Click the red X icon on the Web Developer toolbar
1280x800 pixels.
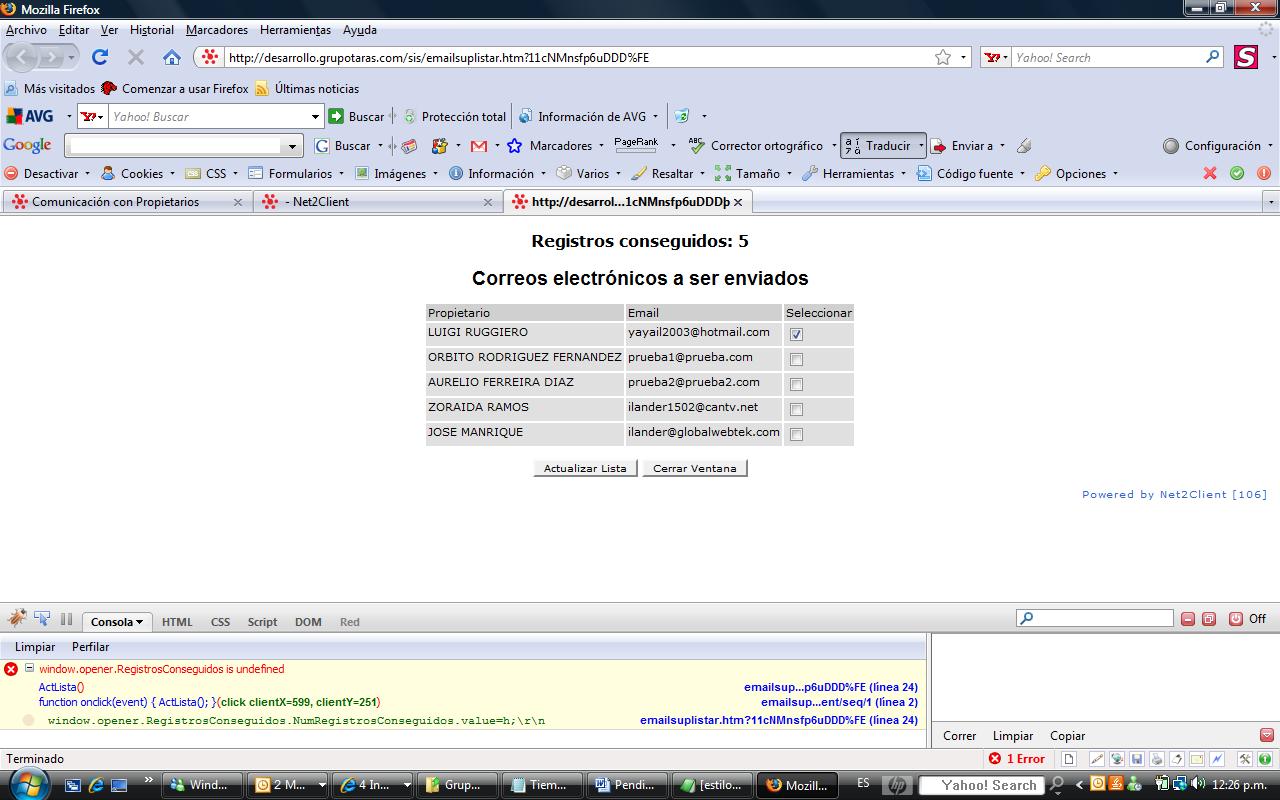(x=1210, y=173)
